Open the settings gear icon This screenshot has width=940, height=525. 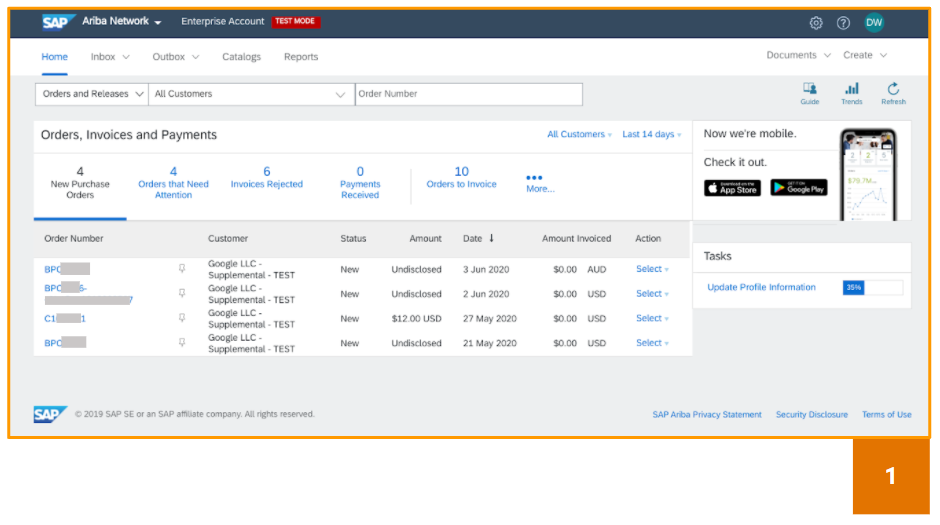click(816, 23)
